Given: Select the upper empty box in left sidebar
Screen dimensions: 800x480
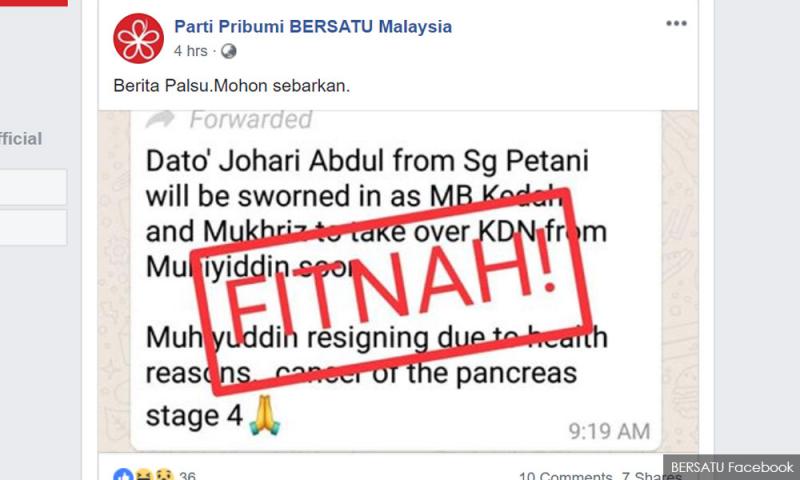Looking at the screenshot, I should (x=33, y=187).
